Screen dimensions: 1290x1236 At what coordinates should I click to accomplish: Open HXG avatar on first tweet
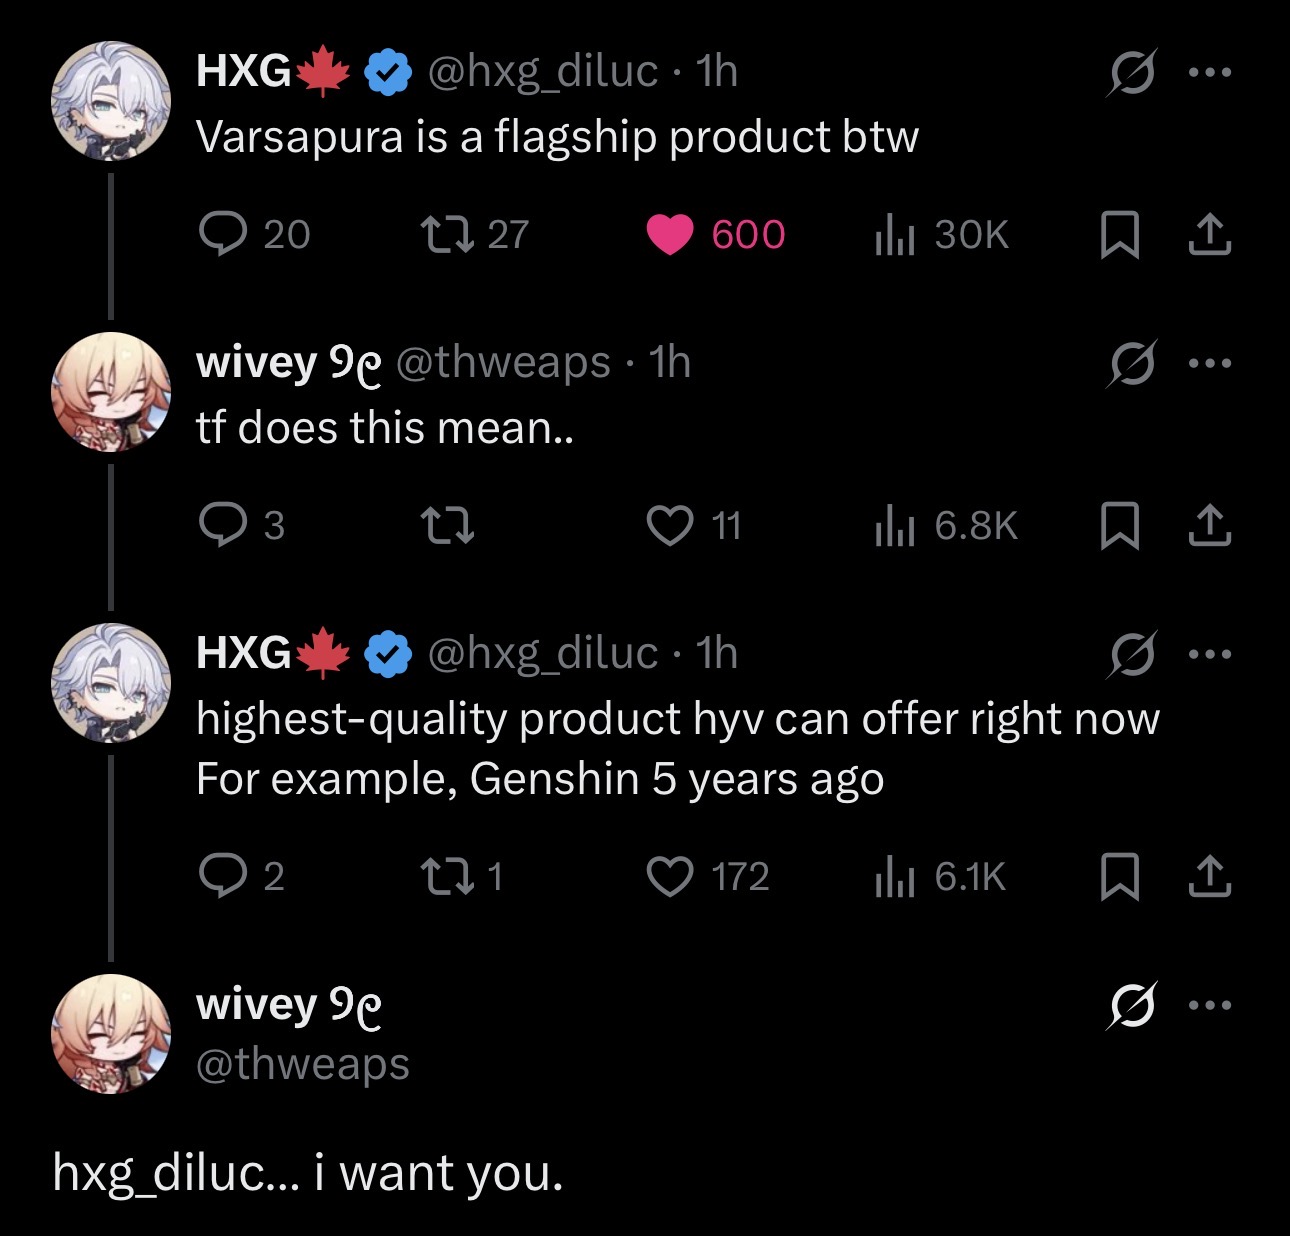pos(111,101)
